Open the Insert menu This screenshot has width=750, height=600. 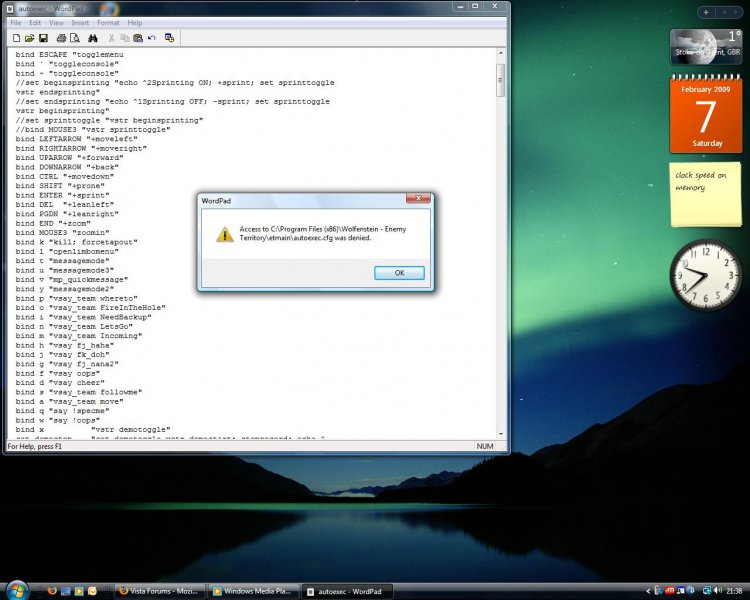coord(80,22)
